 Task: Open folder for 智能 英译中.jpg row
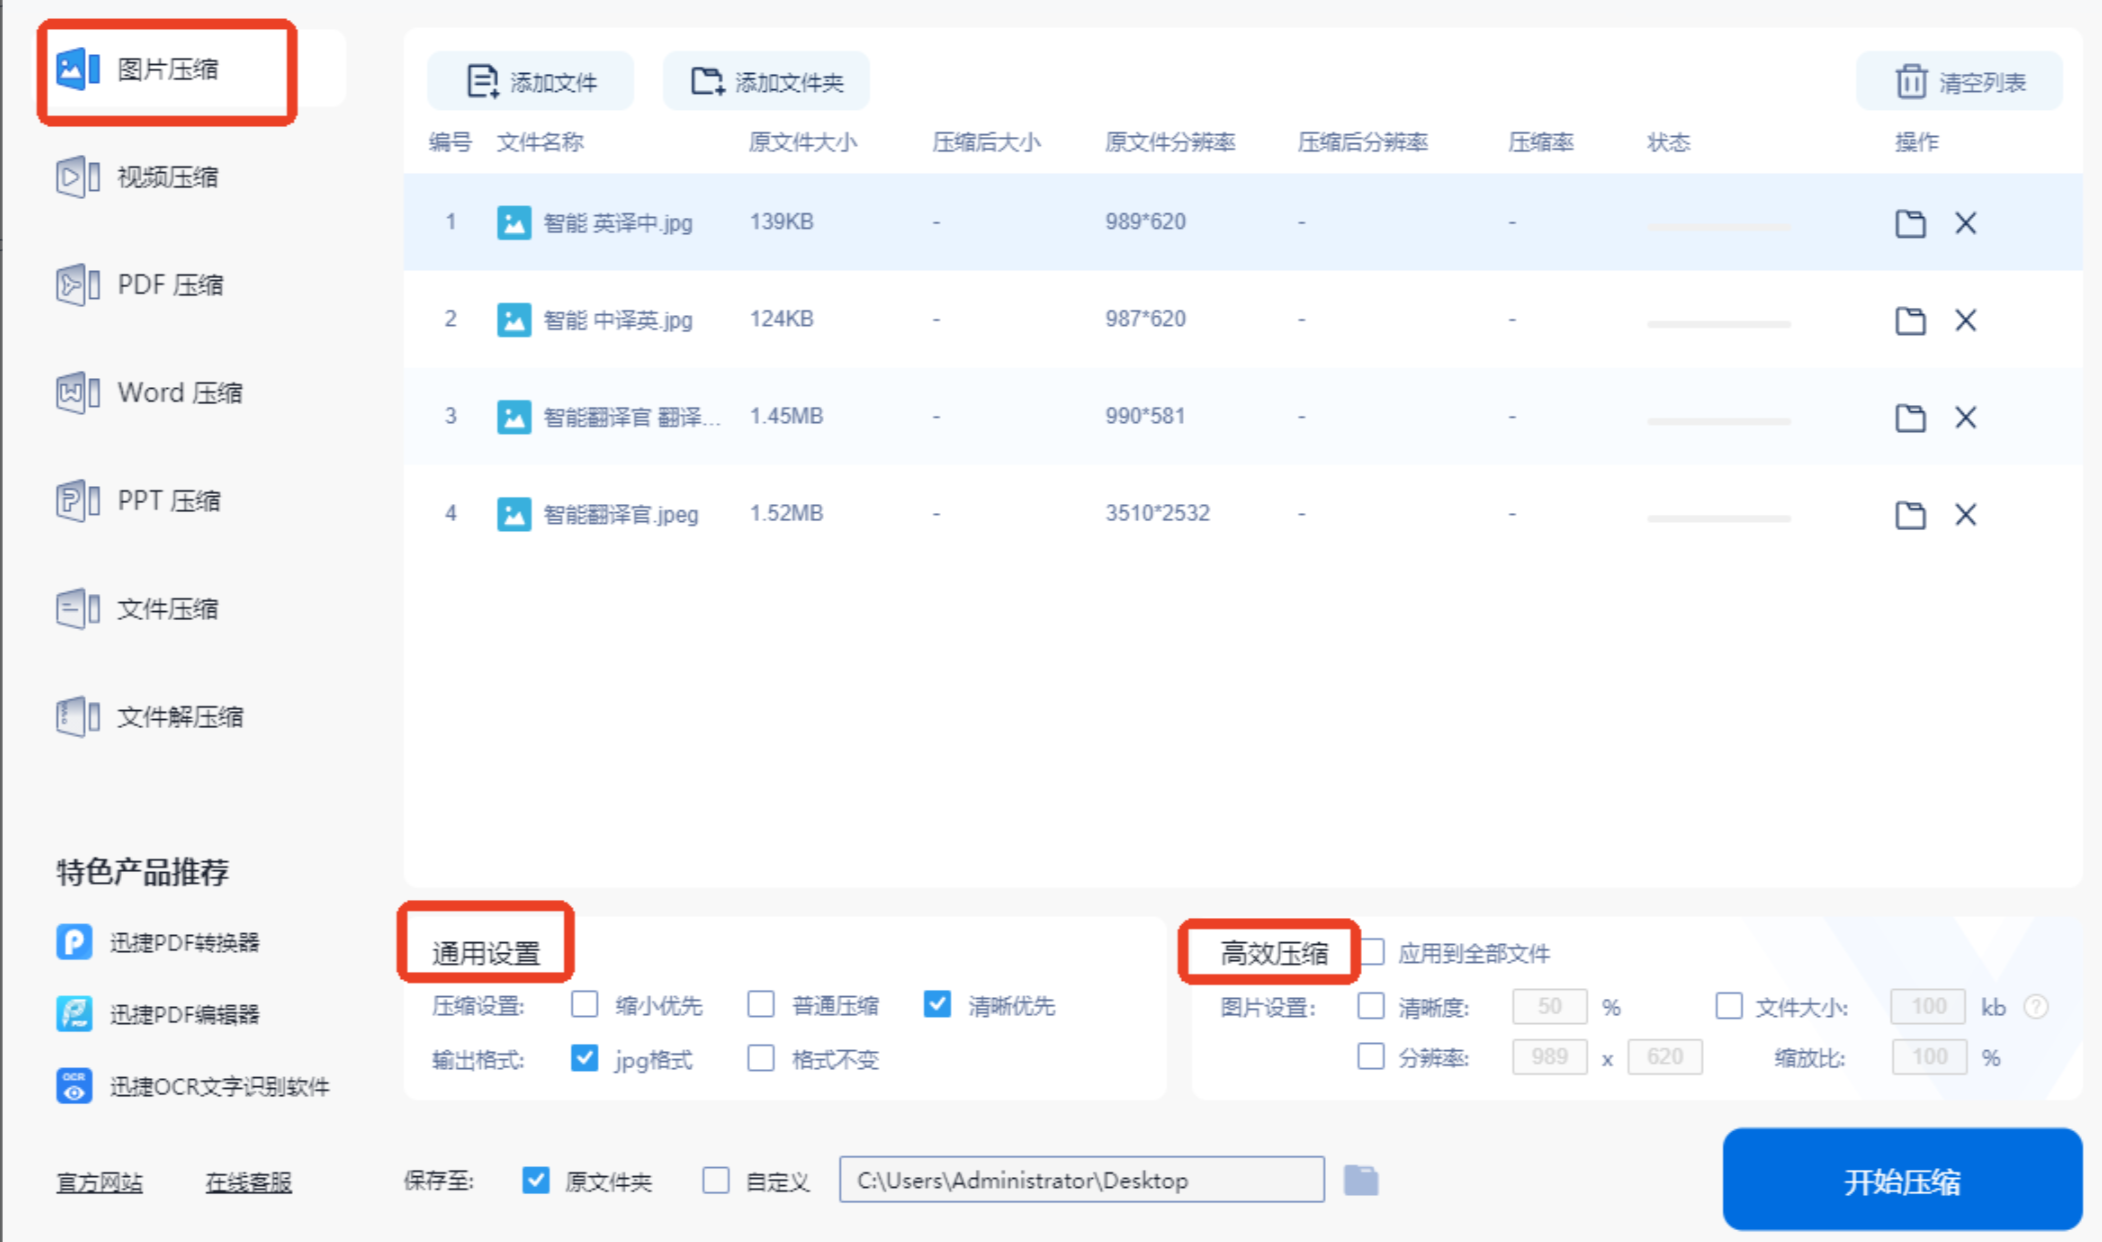1910,223
